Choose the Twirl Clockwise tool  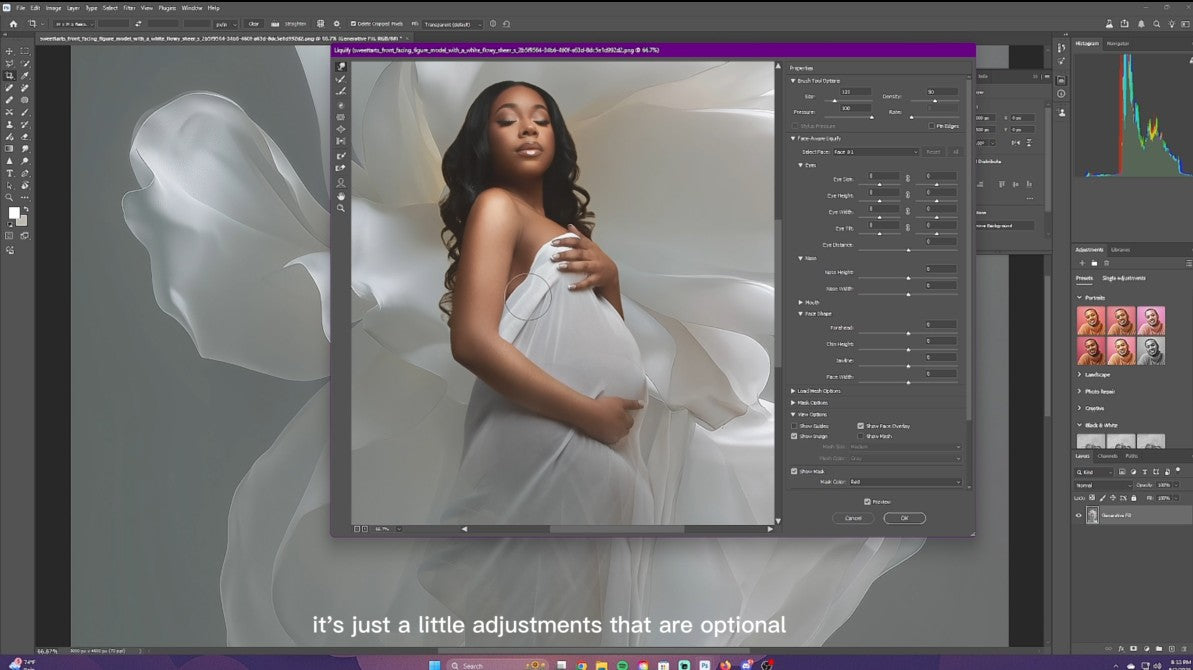pos(341,105)
